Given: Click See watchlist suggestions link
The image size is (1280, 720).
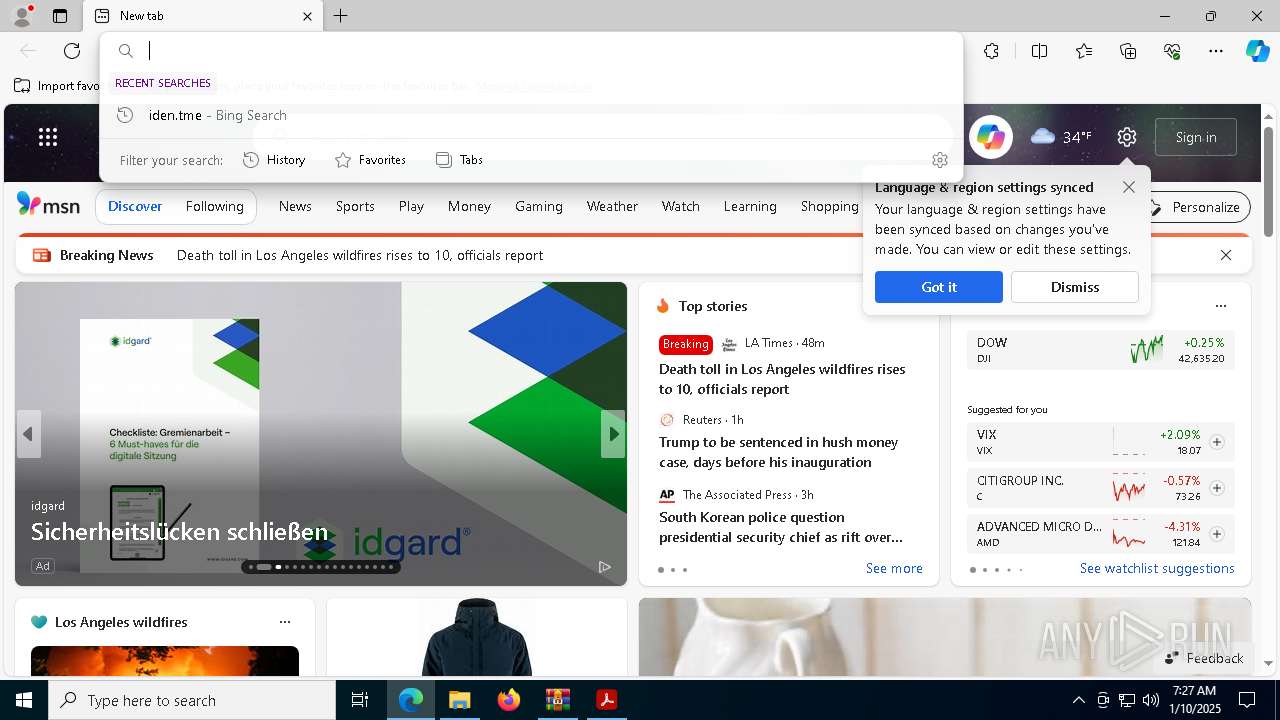Looking at the screenshot, I should (x=1157, y=568).
